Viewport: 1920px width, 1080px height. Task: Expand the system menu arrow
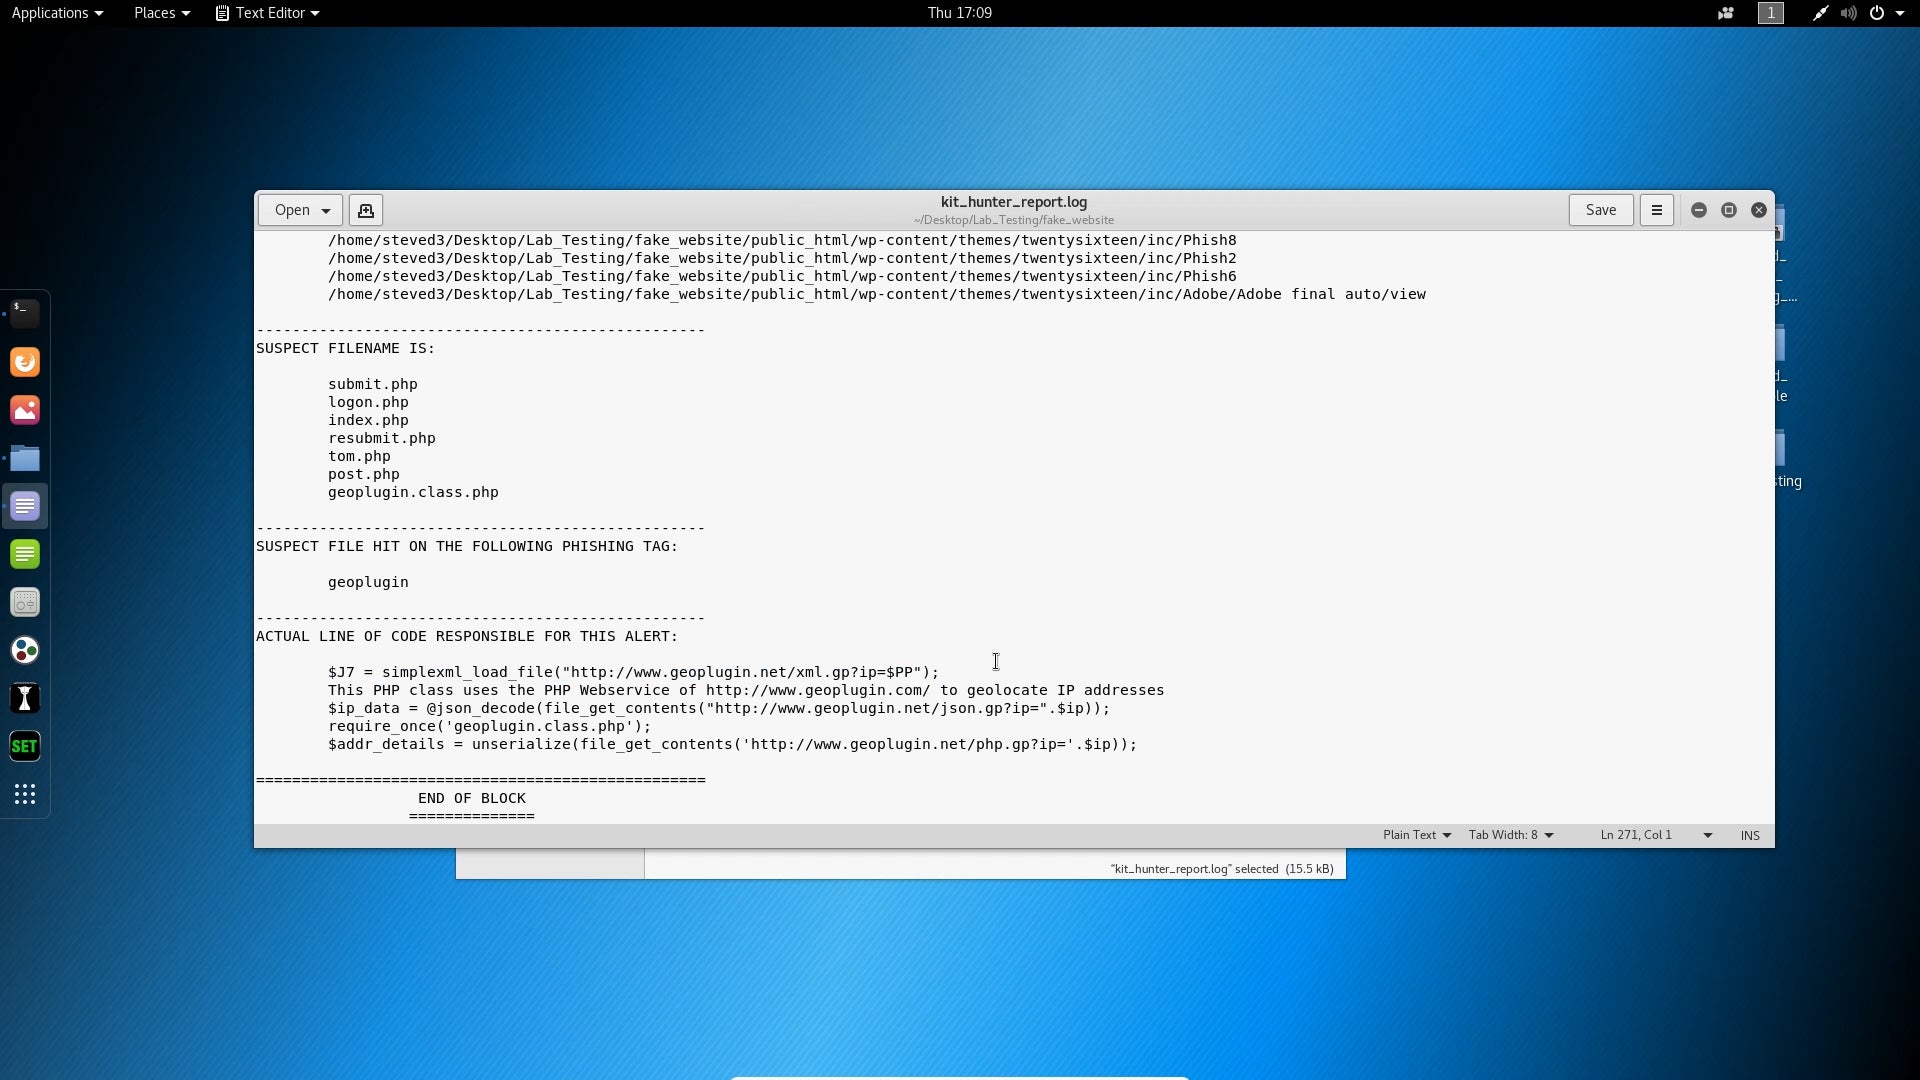[1900, 13]
